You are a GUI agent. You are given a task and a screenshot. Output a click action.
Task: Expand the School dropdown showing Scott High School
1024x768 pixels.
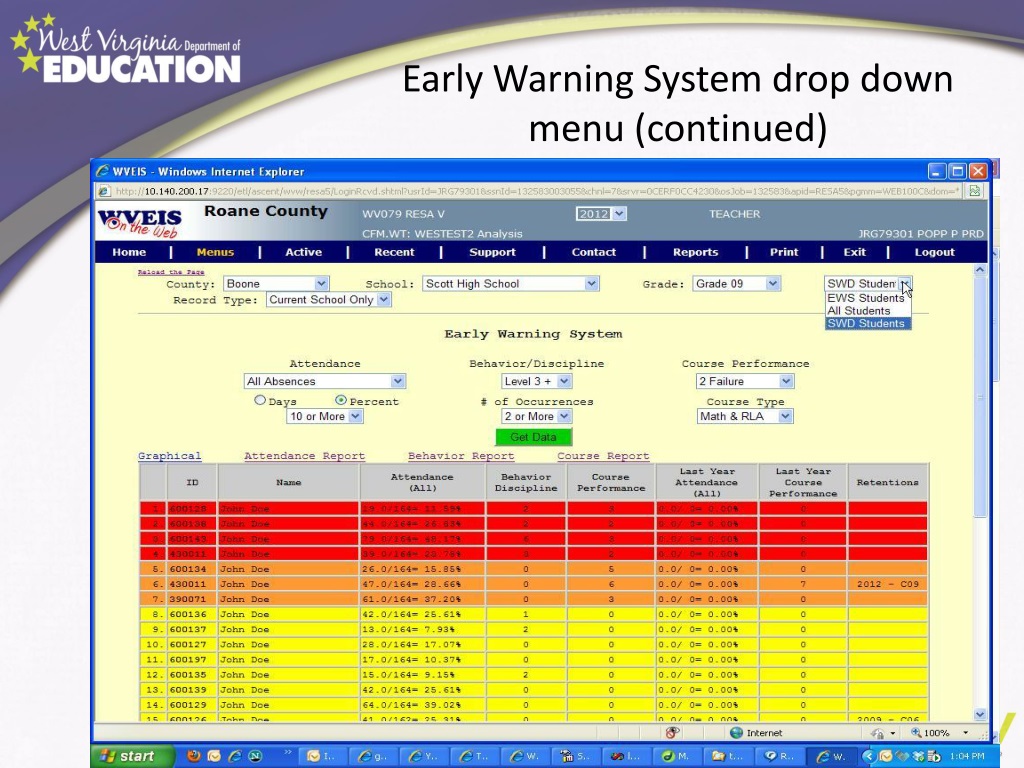511,283
